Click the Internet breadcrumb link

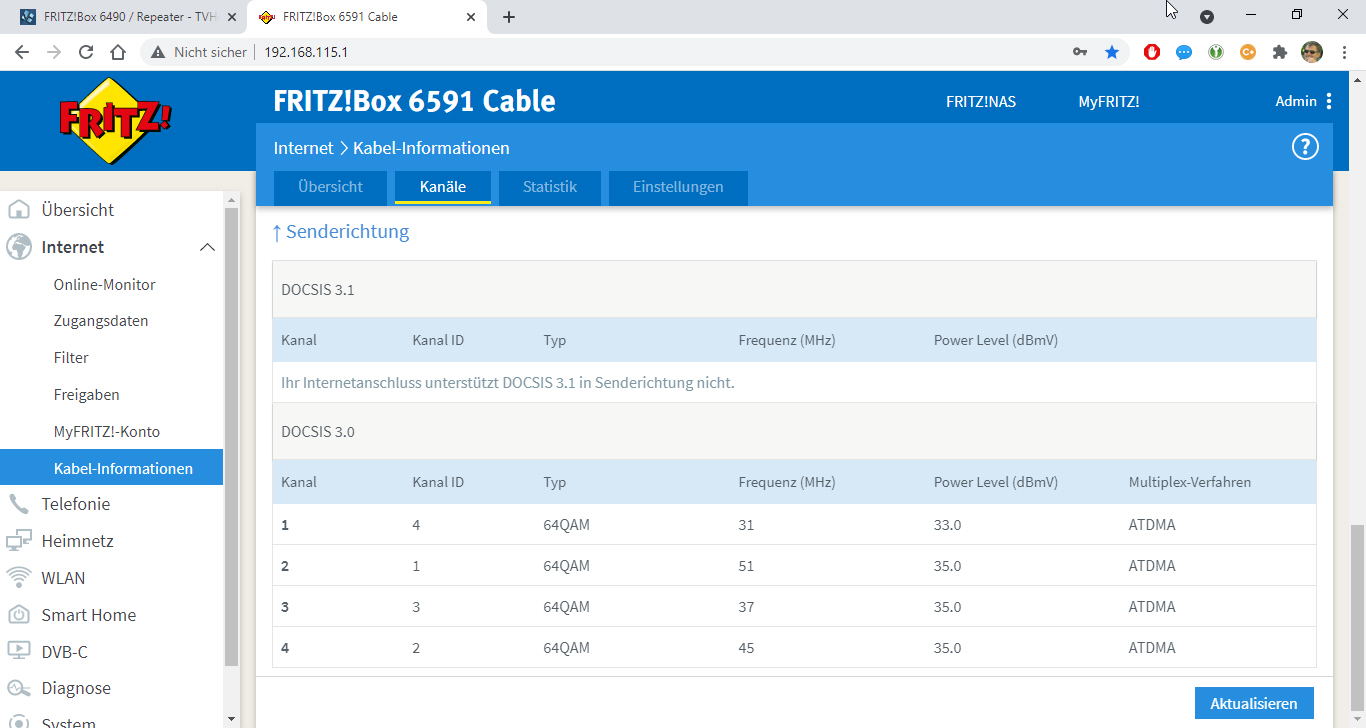(x=303, y=148)
